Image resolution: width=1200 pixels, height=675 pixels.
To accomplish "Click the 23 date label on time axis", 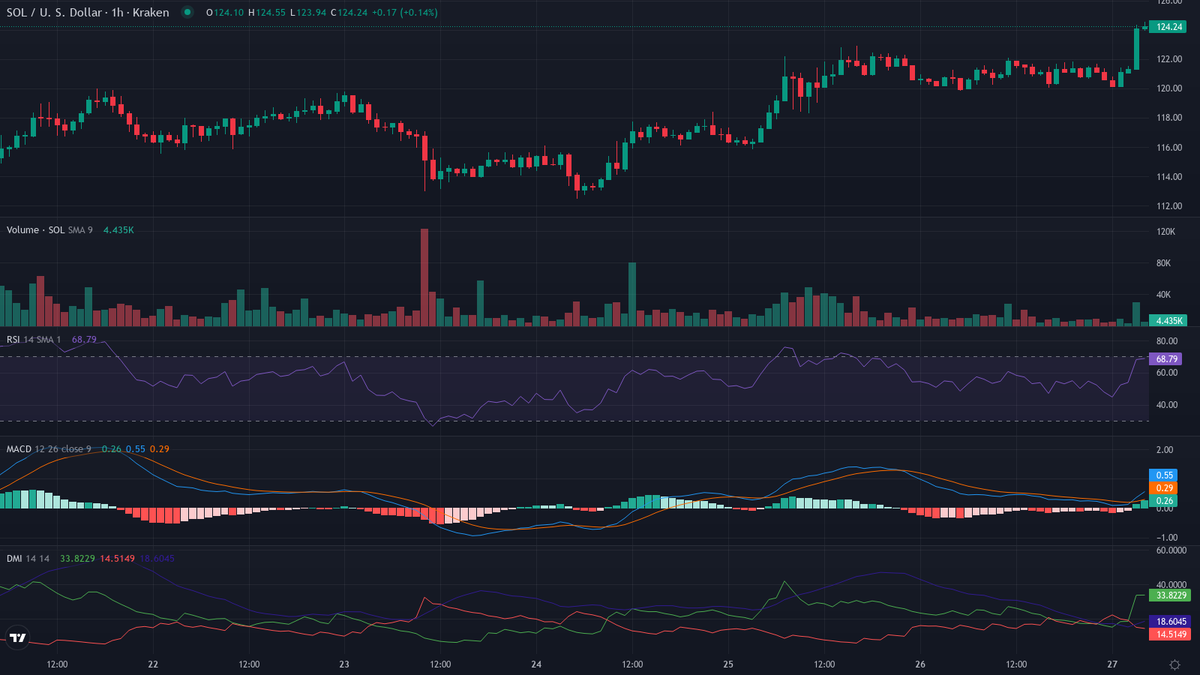I will (x=344, y=663).
